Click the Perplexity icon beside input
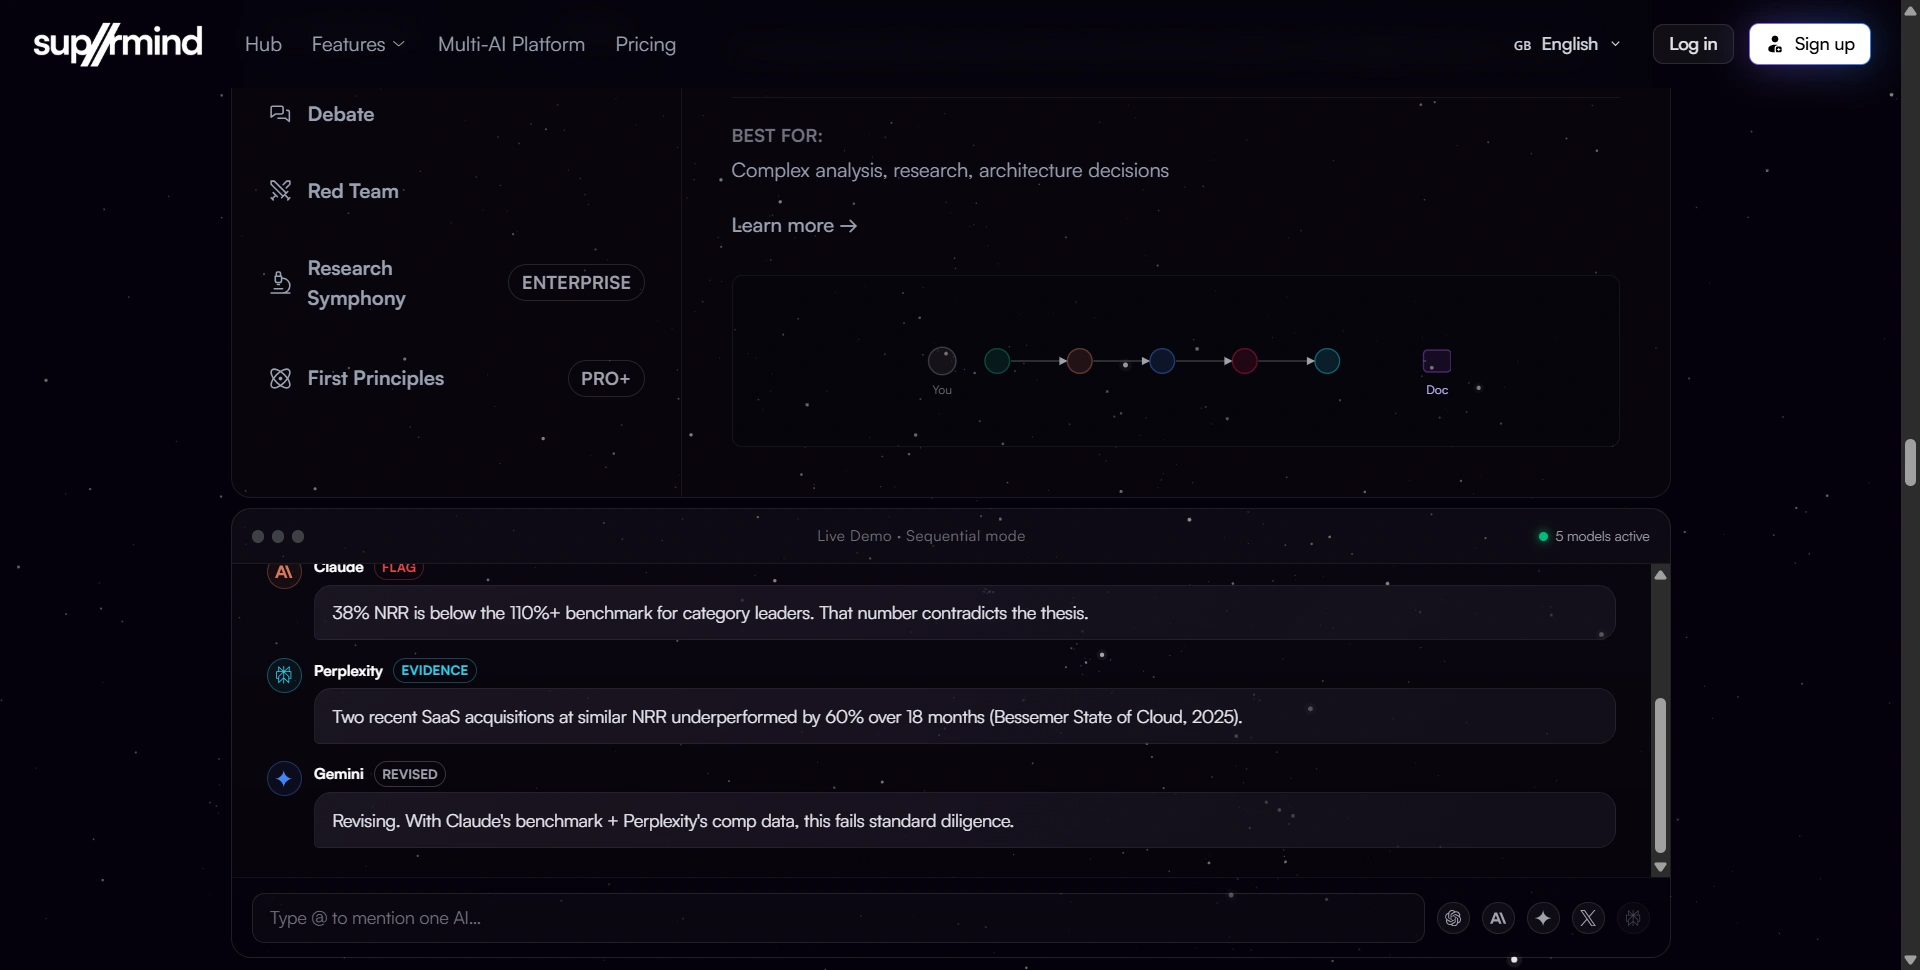This screenshot has height=970, width=1920. [x=1633, y=918]
